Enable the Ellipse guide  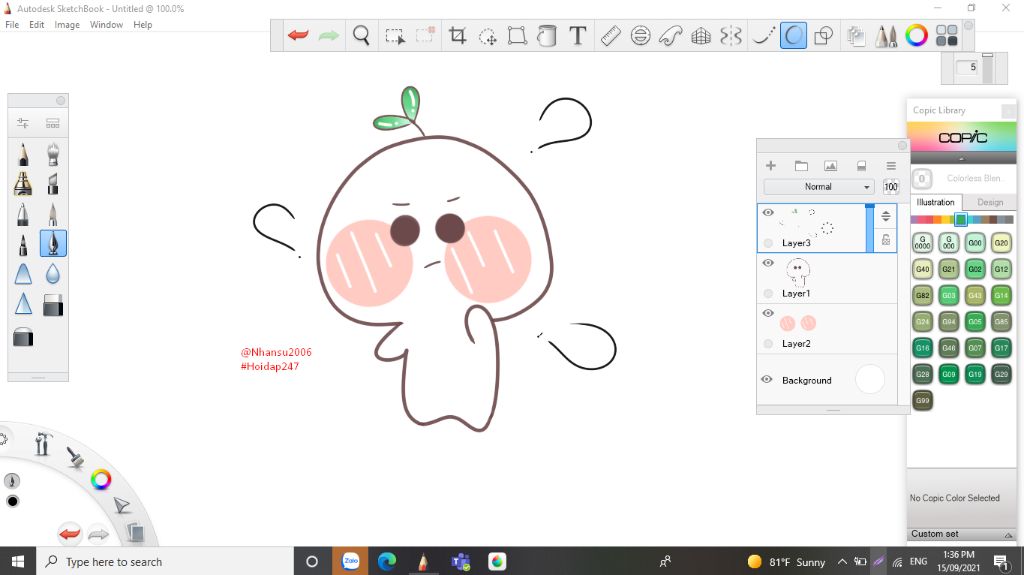tap(641, 35)
